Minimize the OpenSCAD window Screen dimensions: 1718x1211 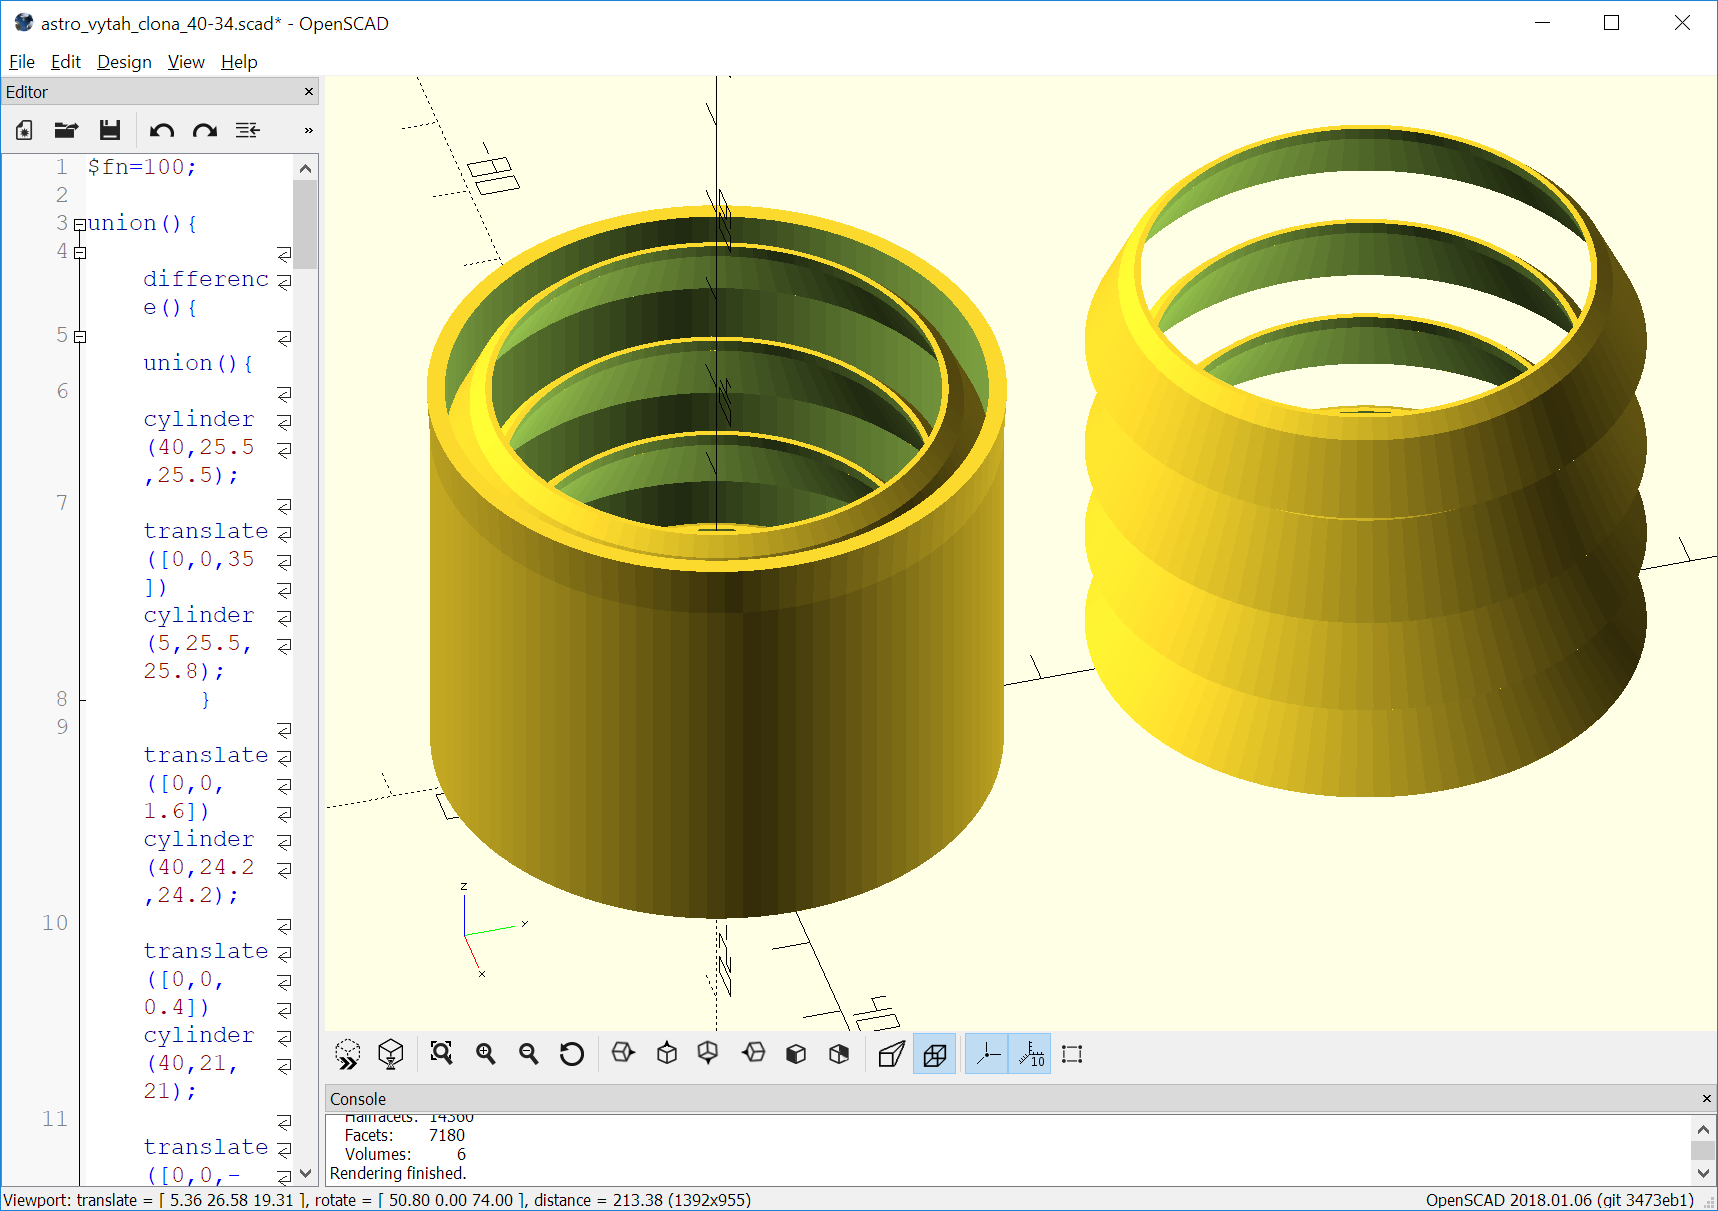pyautogui.click(x=1542, y=23)
